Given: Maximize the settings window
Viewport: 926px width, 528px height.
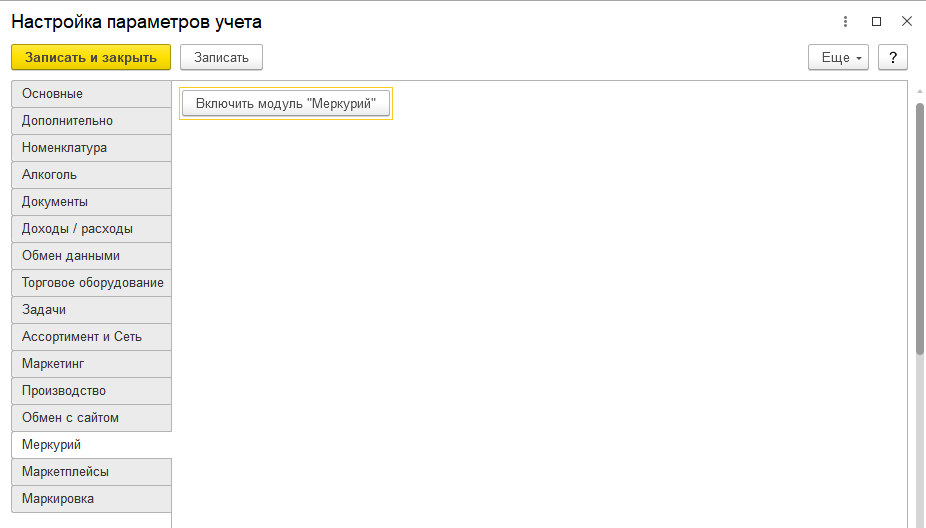Looking at the screenshot, I should pos(876,21).
